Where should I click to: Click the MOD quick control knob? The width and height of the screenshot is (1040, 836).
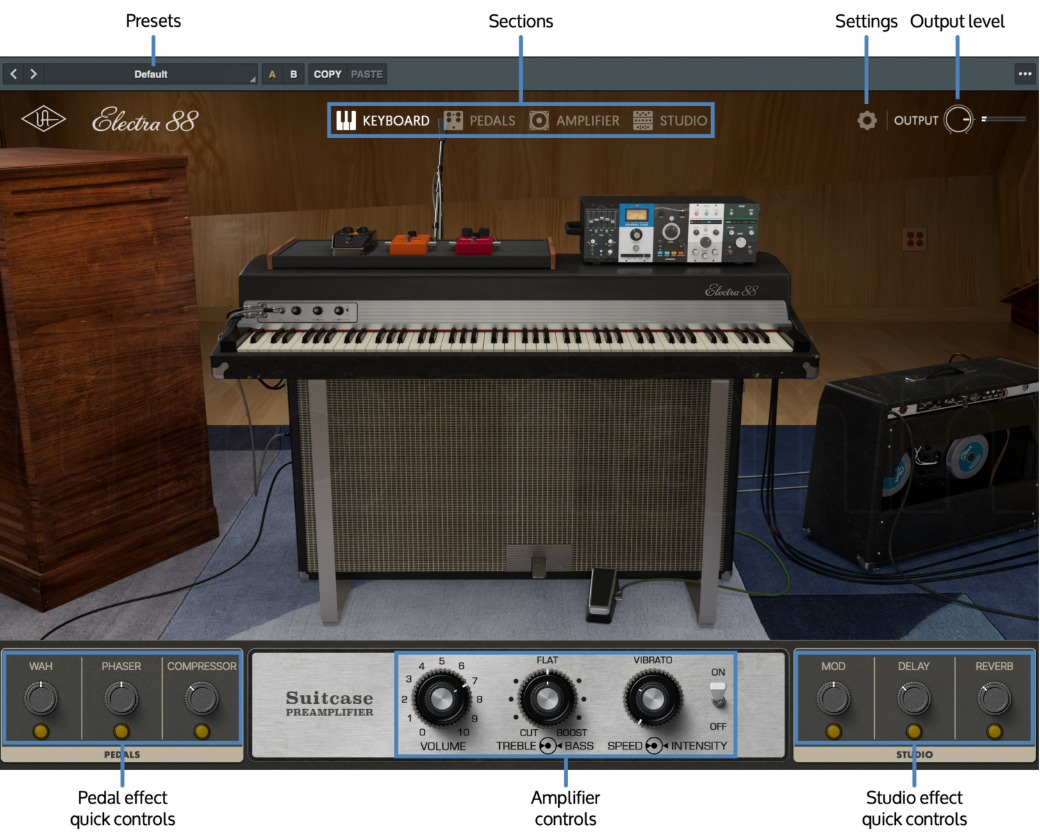(x=833, y=698)
